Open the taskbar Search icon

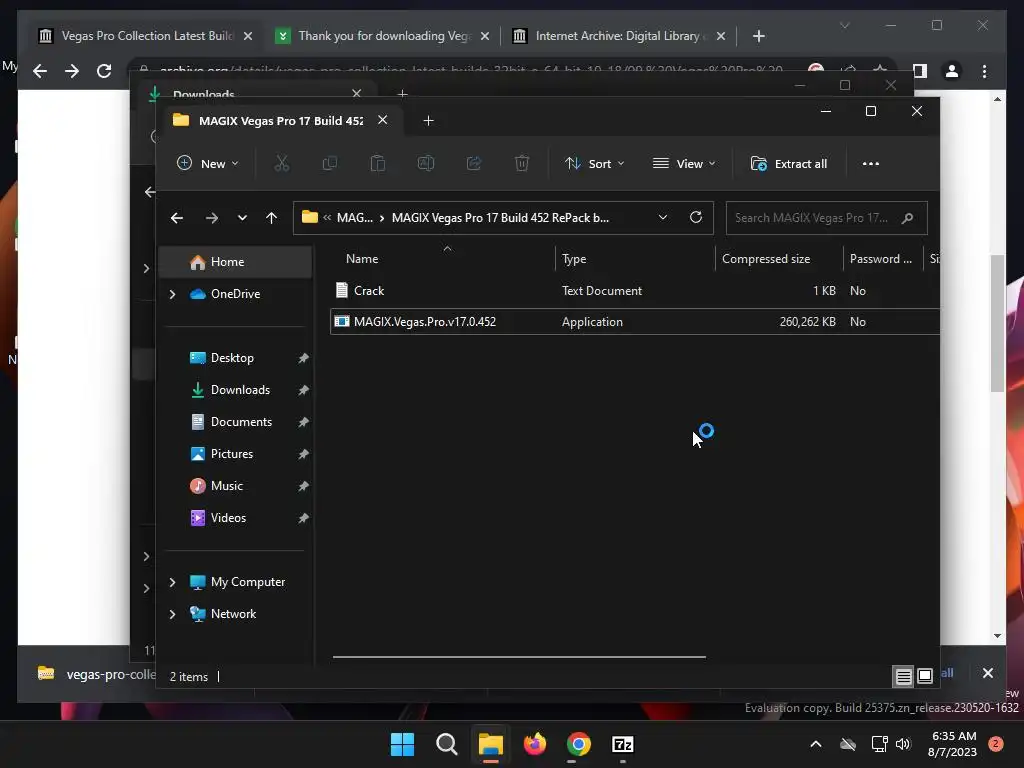(x=447, y=744)
